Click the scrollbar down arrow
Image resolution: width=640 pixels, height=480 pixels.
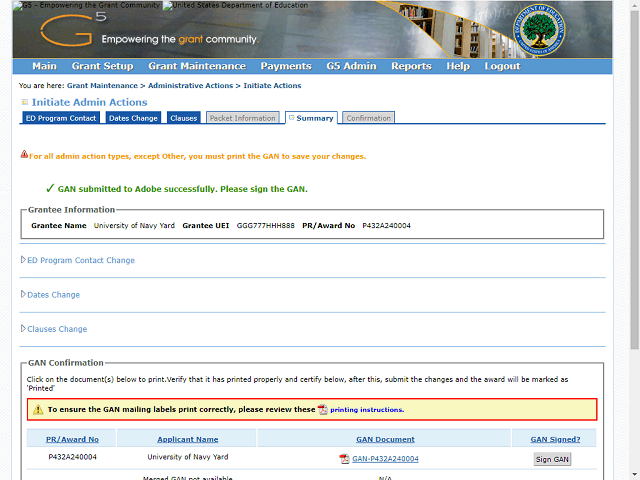635,476
